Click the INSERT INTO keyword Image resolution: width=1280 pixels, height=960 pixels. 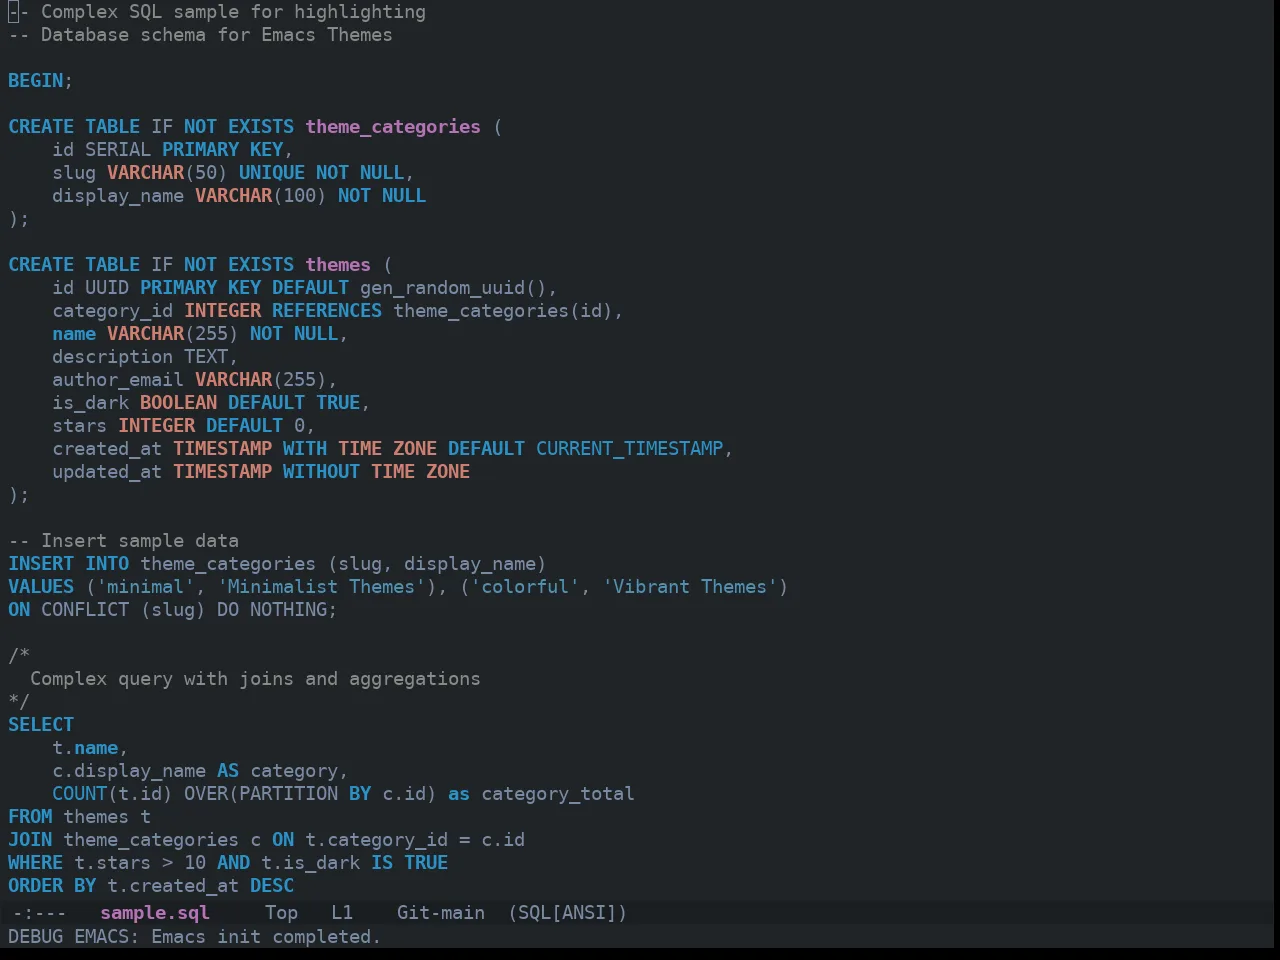pyautogui.click(x=69, y=563)
